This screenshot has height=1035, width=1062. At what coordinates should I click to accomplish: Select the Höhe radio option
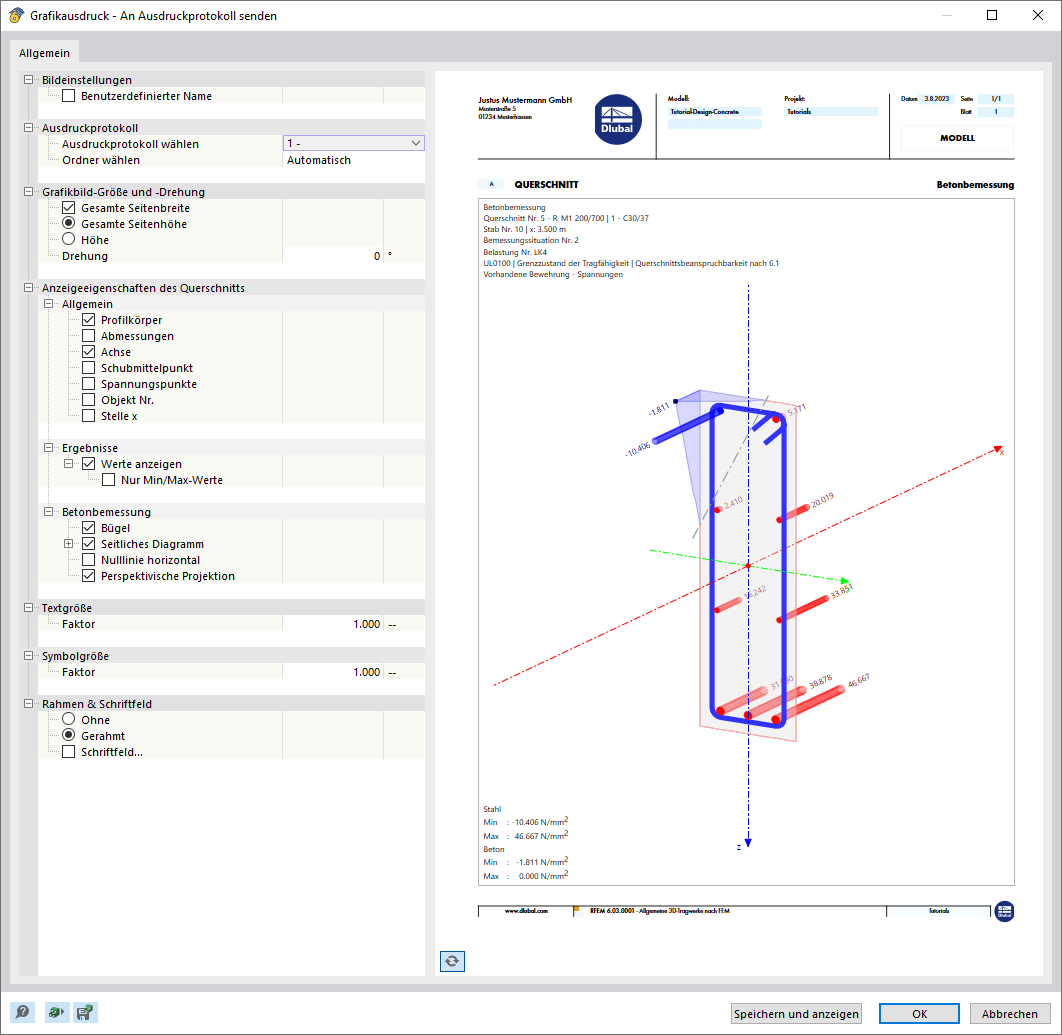point(68,239)
